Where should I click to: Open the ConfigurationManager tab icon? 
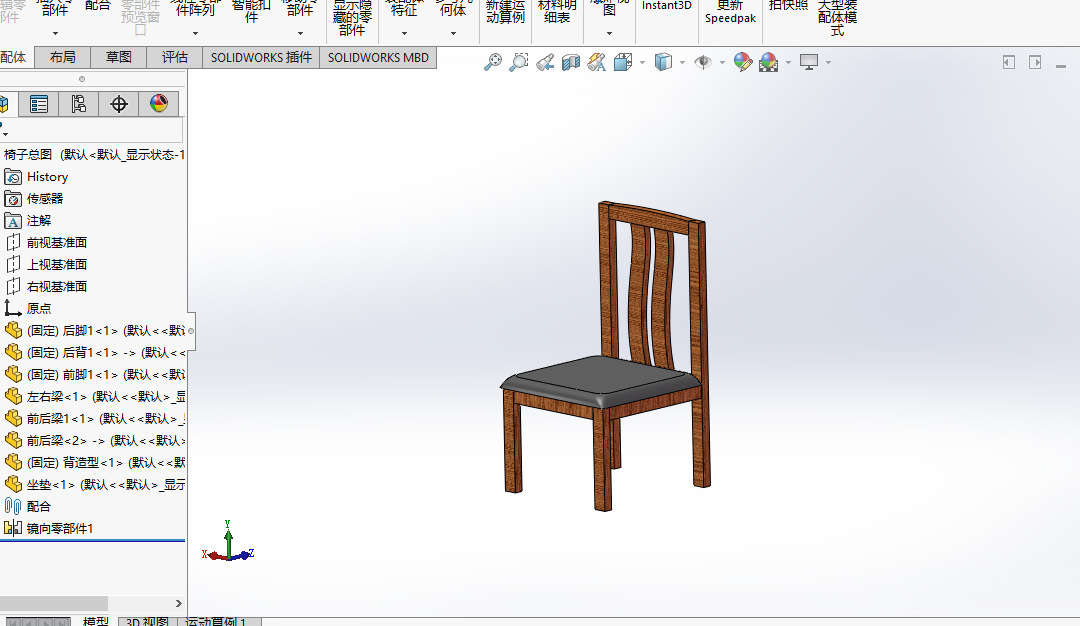point(79,104)
